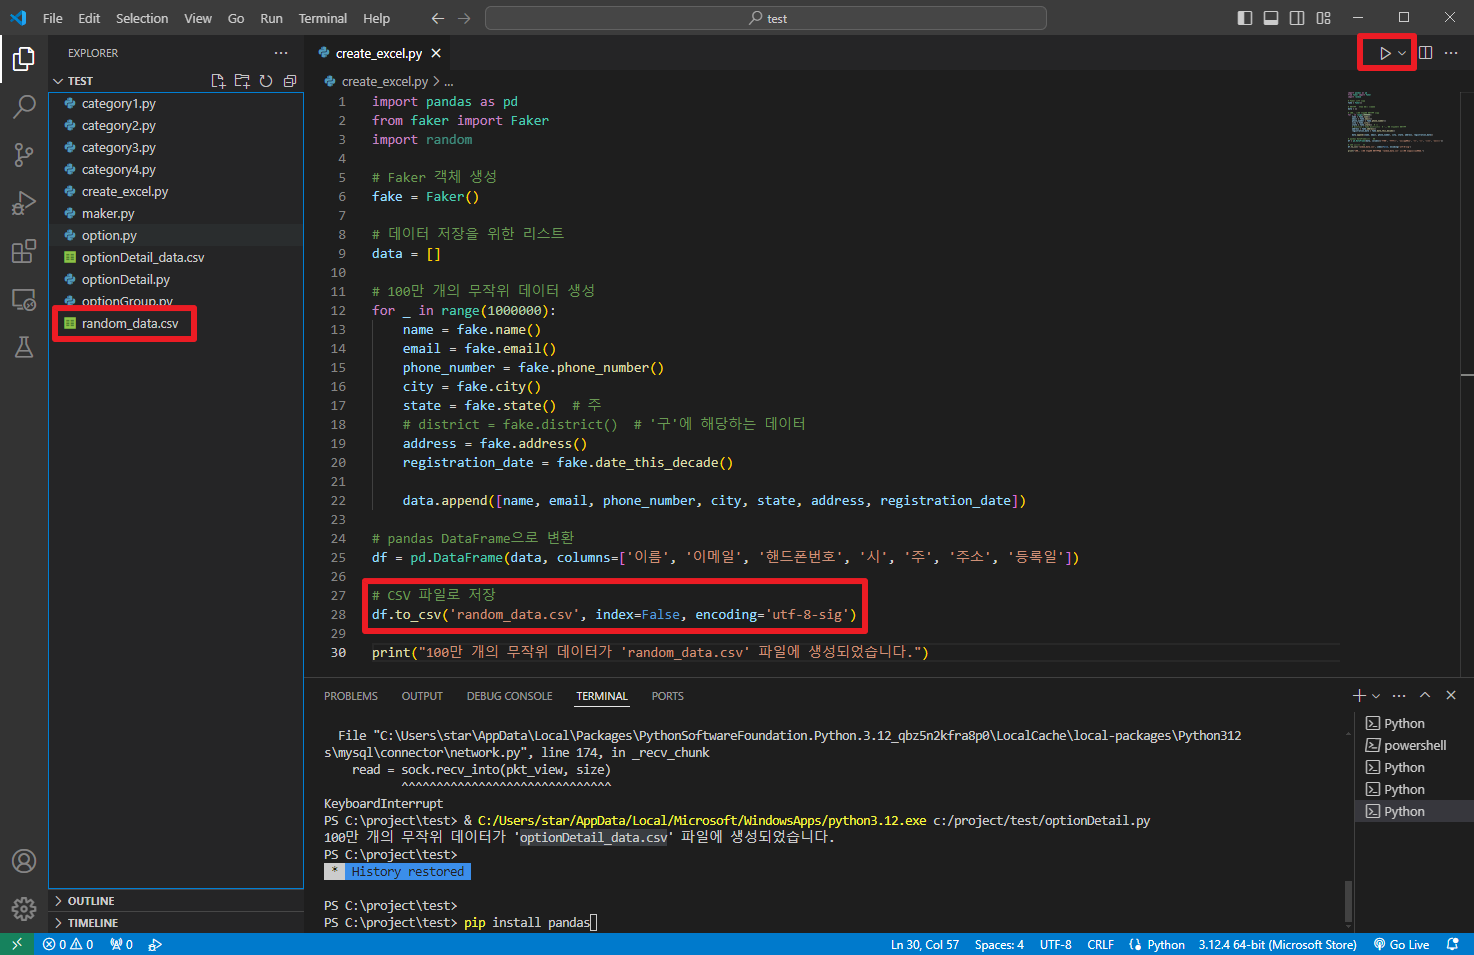The width and height of the screenshot is (1474, 955).
Task: Maximize the terminal panel size
Action: [1425, 695]
